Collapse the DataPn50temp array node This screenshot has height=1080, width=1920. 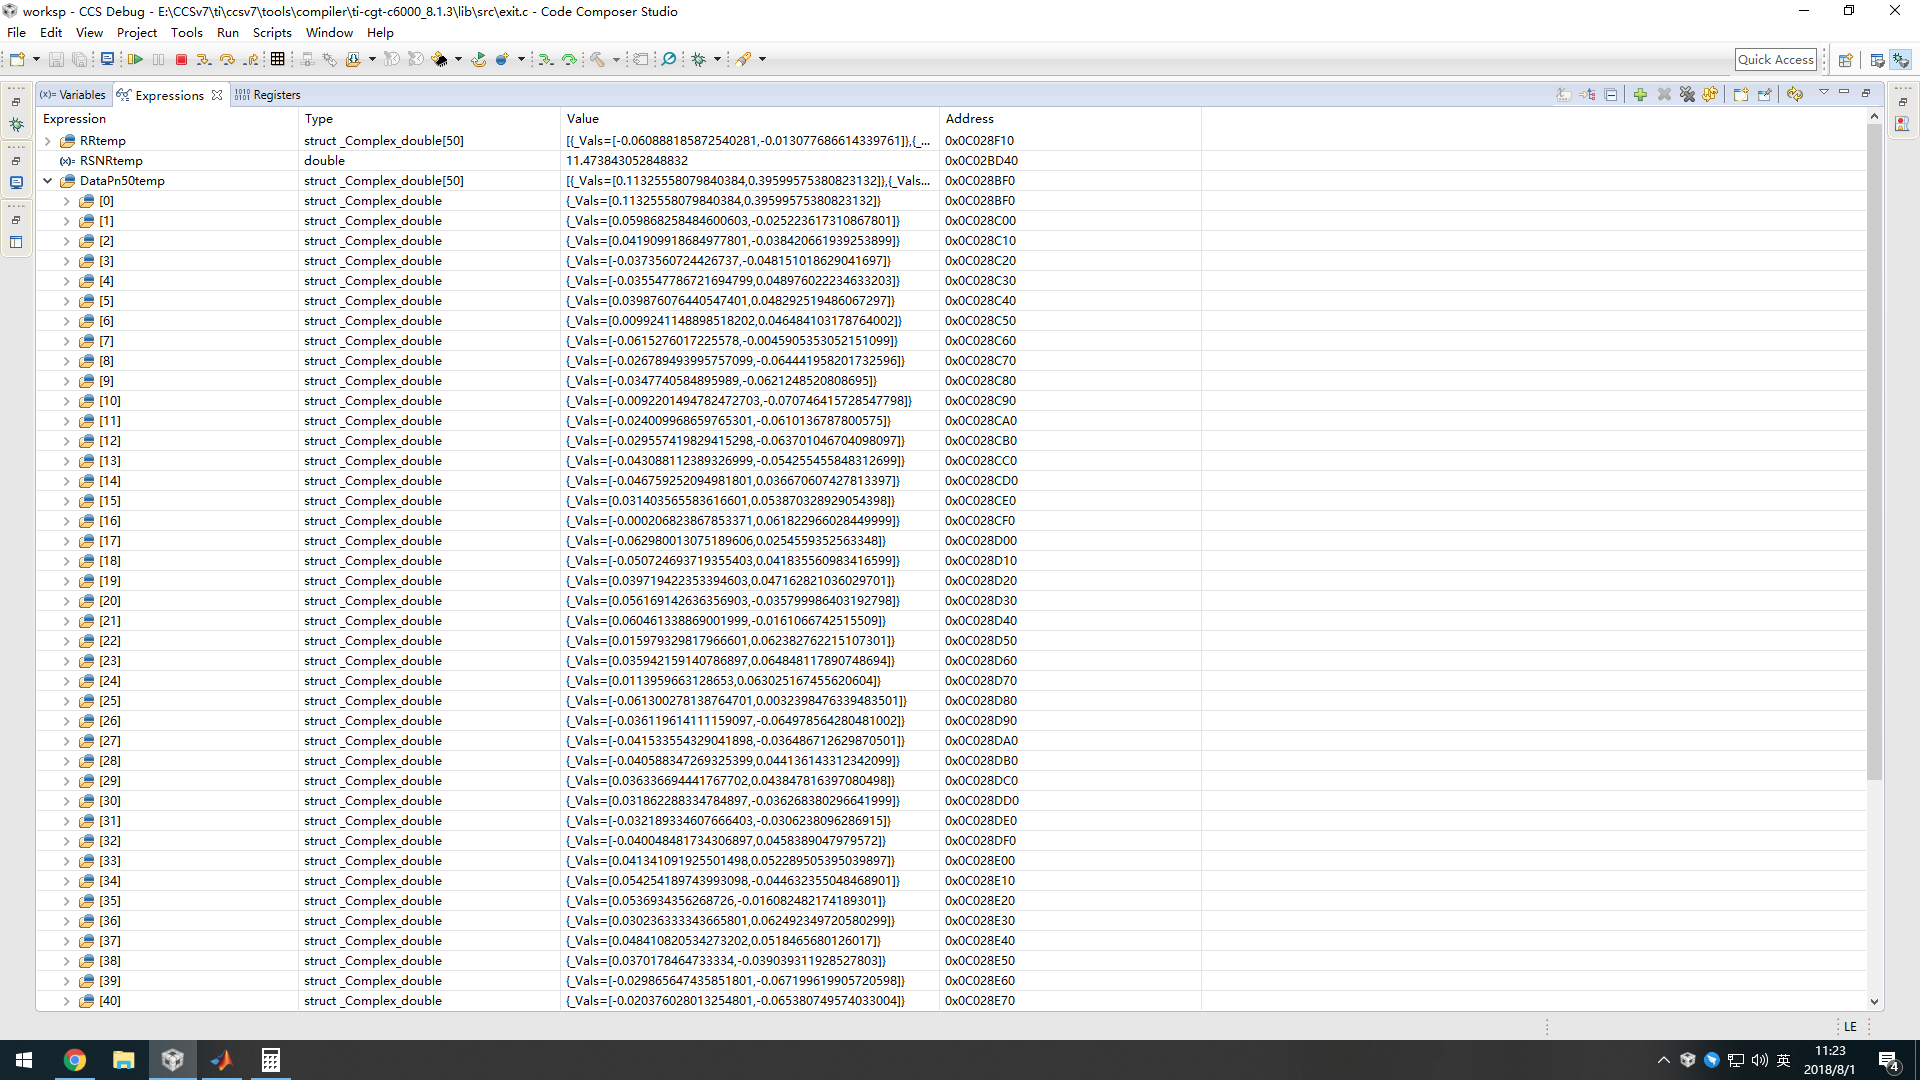click(x=47, y=181)
